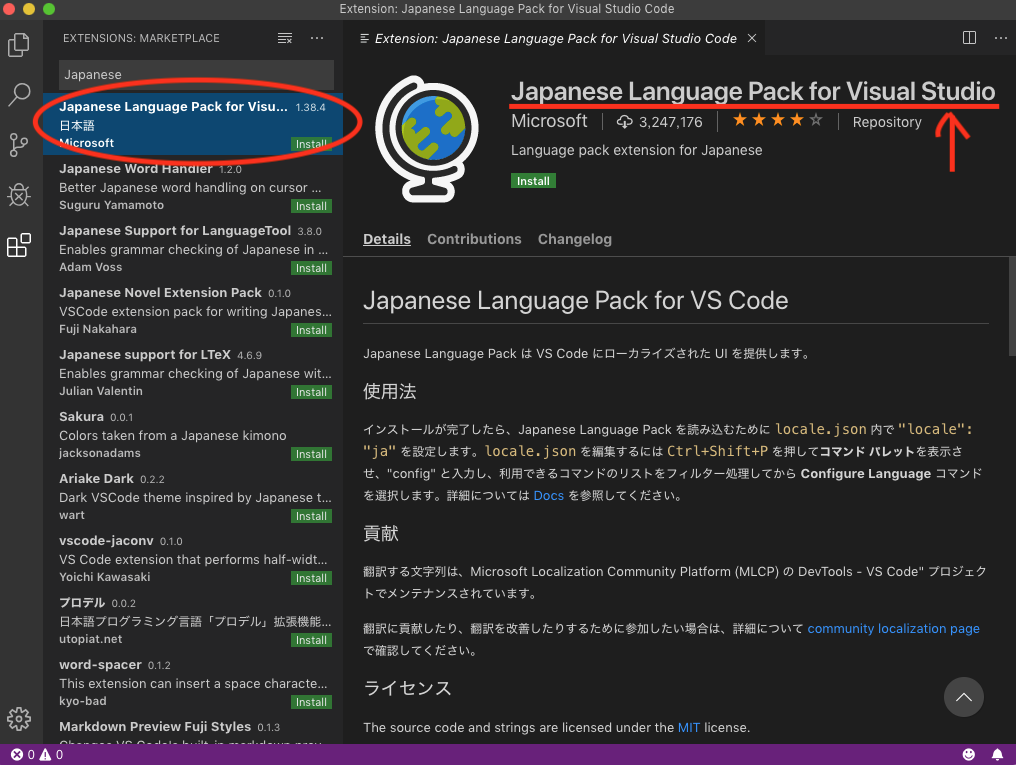Install Japanese Language Pack from the list
The image size is (1016, 765).
click(311, 144)
